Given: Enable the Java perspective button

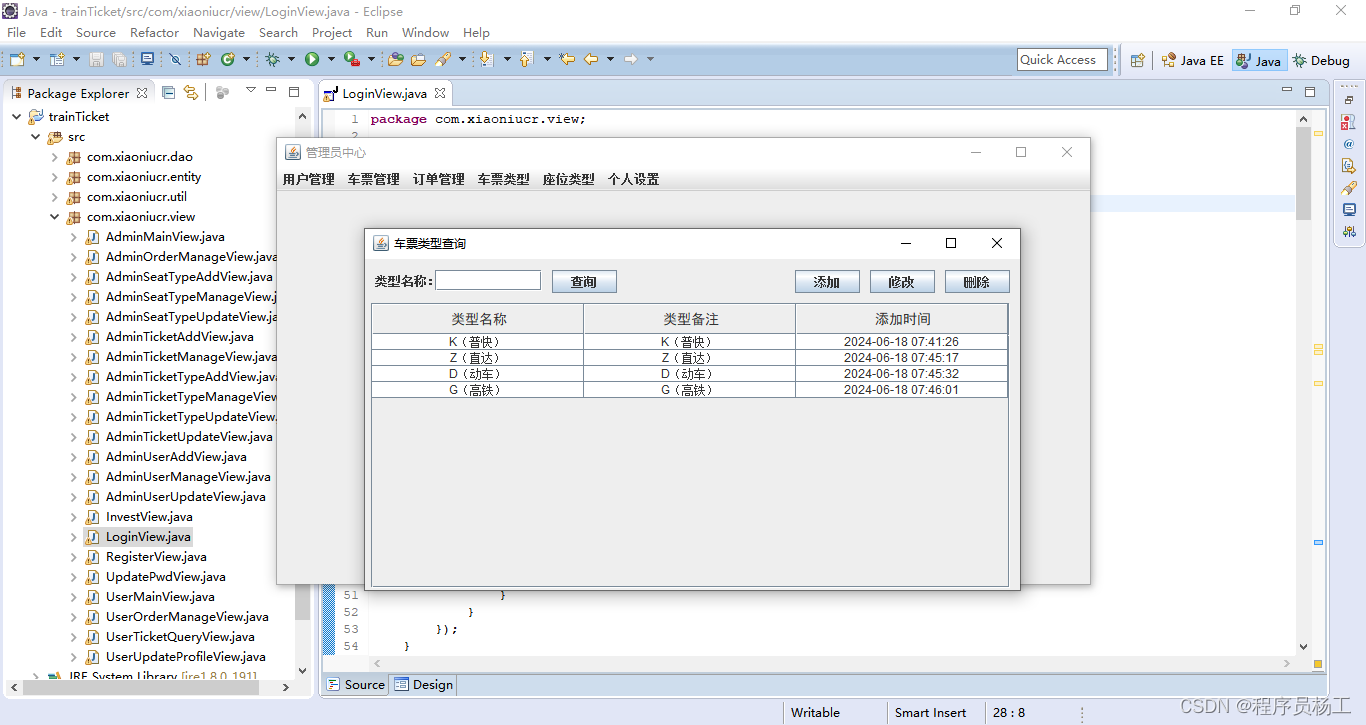Looking at the screenshot, I should [1258, 60].
